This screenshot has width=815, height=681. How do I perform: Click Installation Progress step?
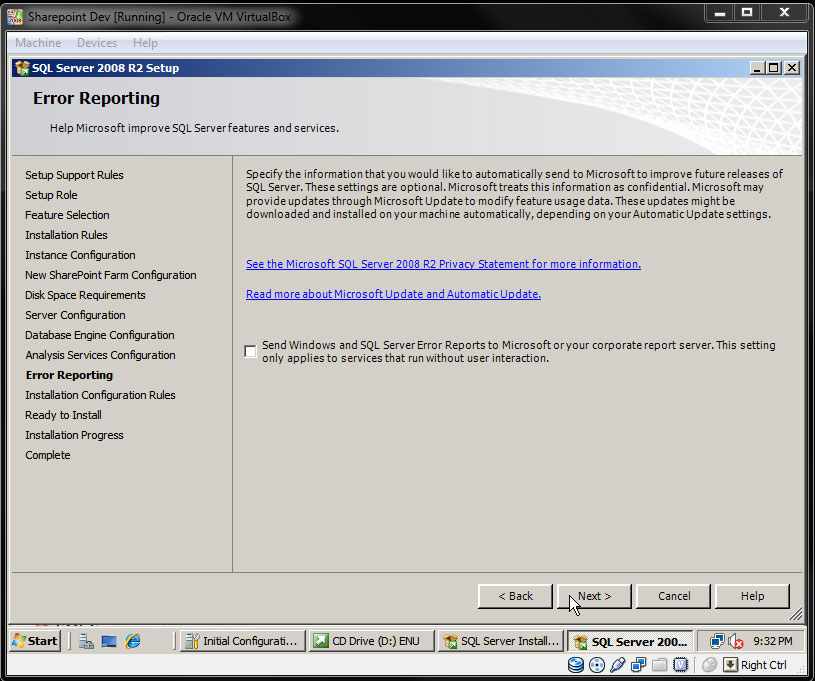[x=74, y=435]
